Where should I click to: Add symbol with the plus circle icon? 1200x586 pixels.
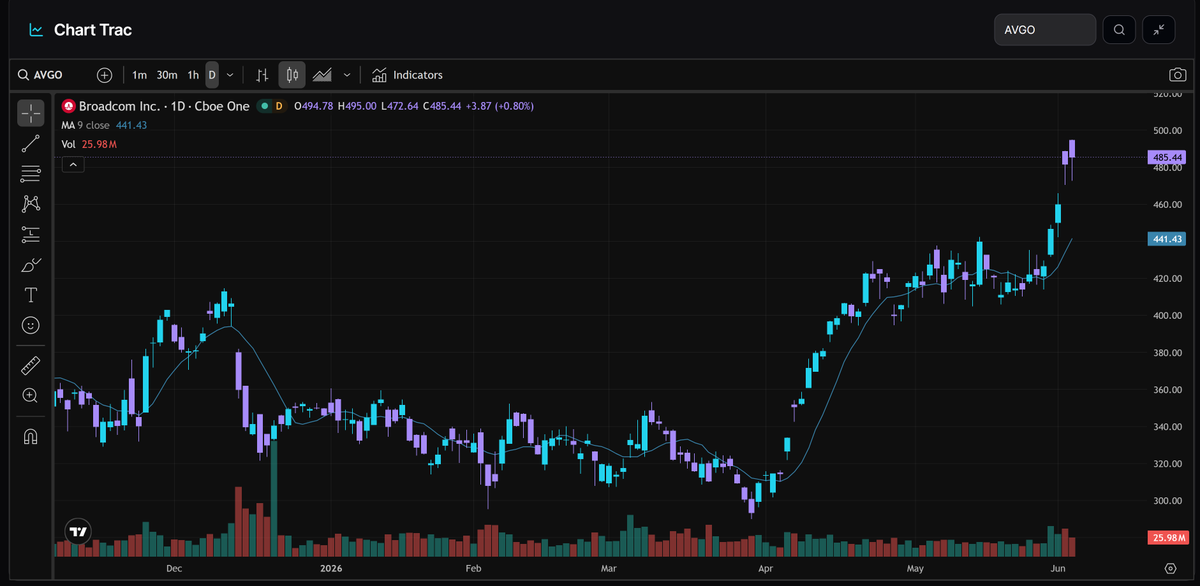(105, 75)
